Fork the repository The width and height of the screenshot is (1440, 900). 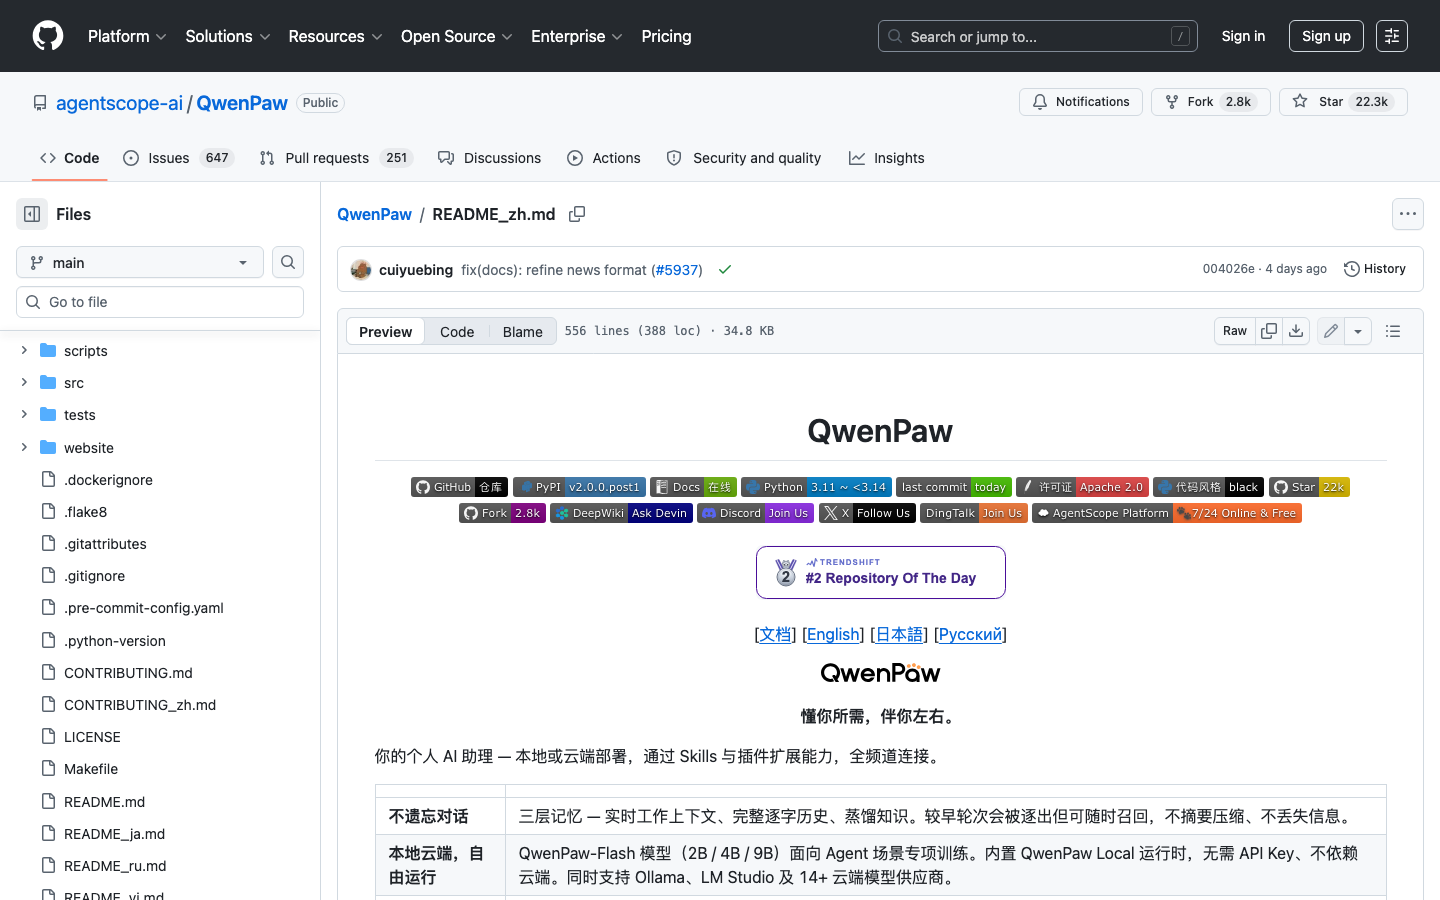tap(1210, 102)
